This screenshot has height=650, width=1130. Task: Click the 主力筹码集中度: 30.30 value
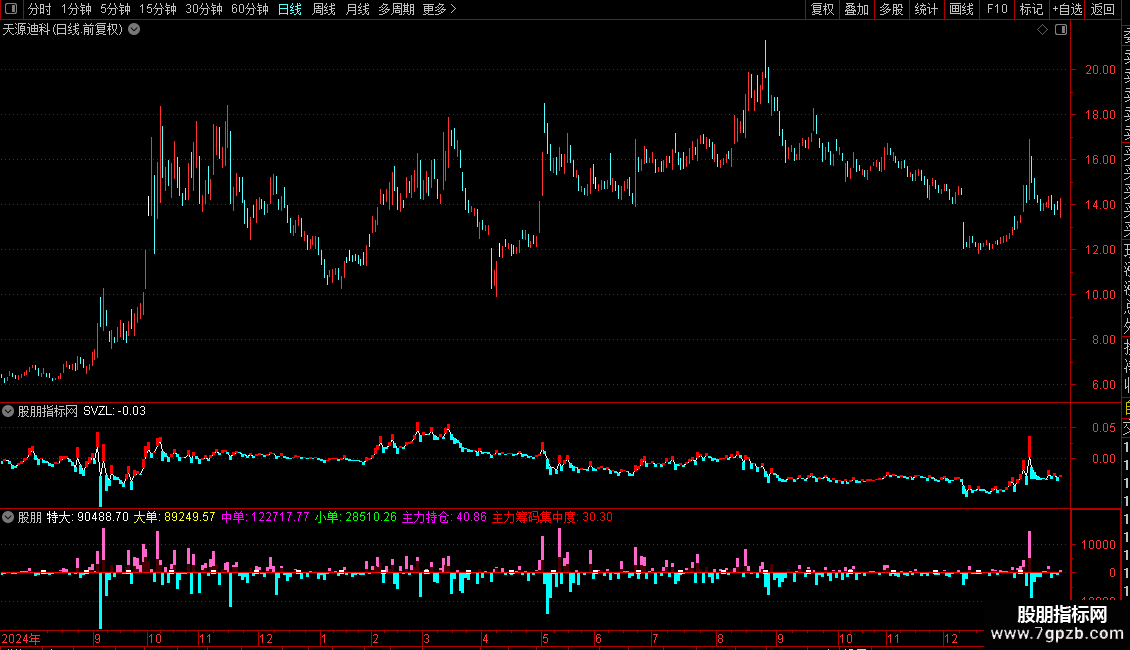pos(552,517)
